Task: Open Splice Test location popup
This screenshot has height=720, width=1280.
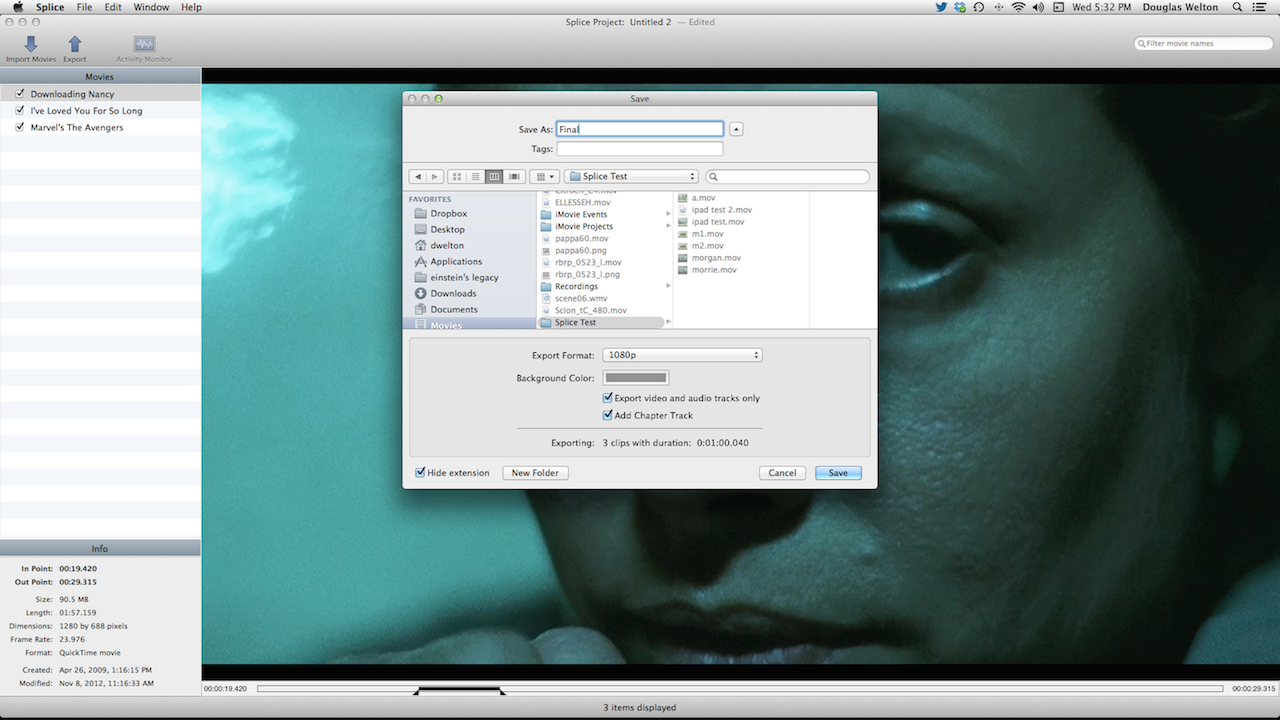Action: tap(631, 177)
